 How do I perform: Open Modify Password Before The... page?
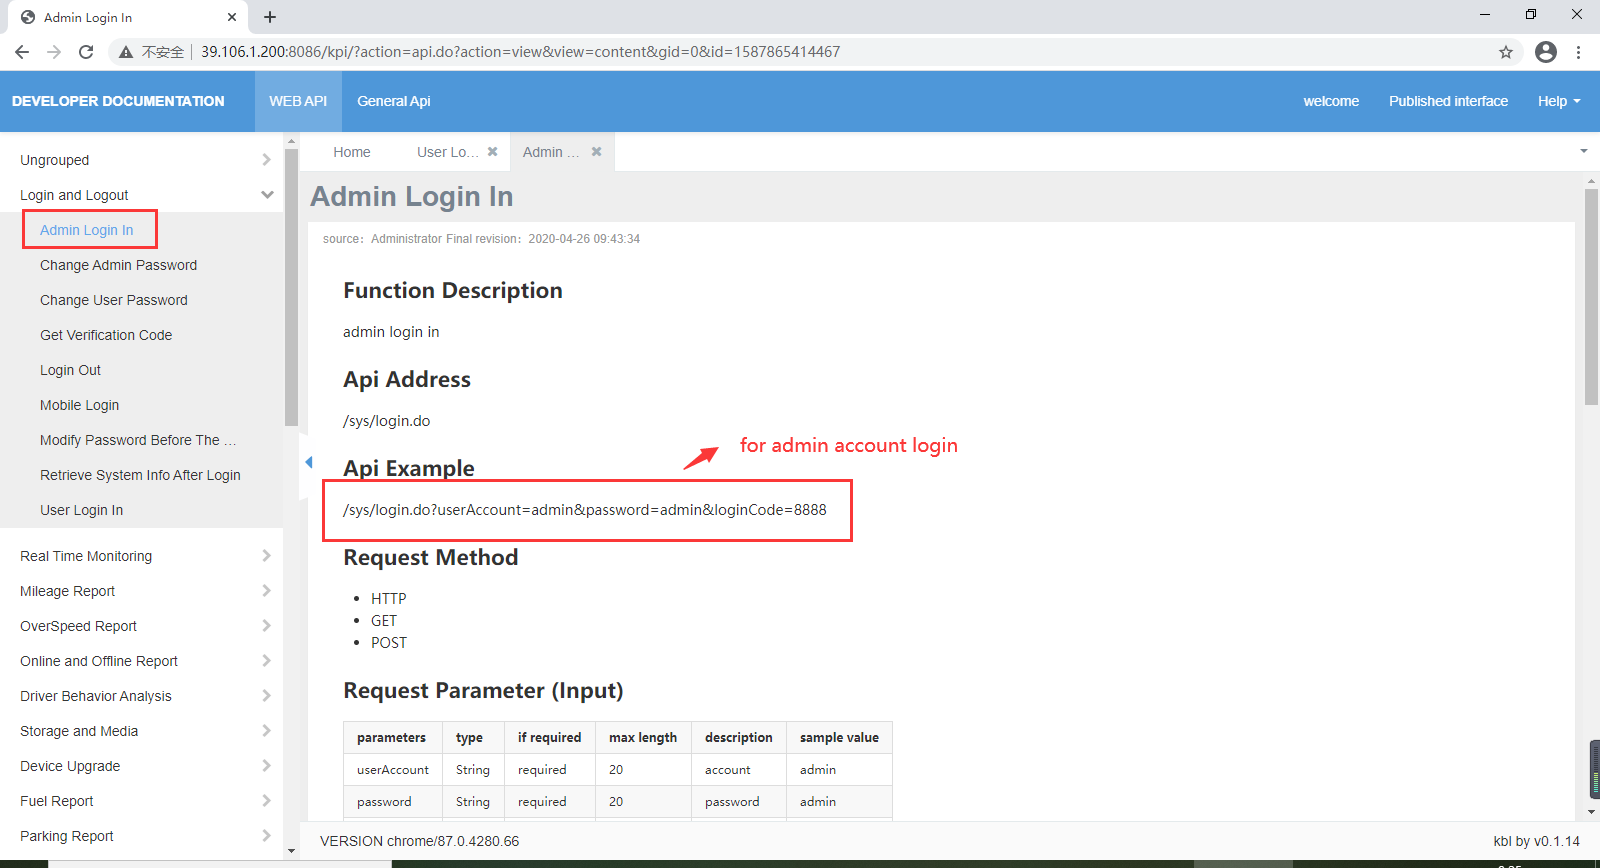pos(138,440)
